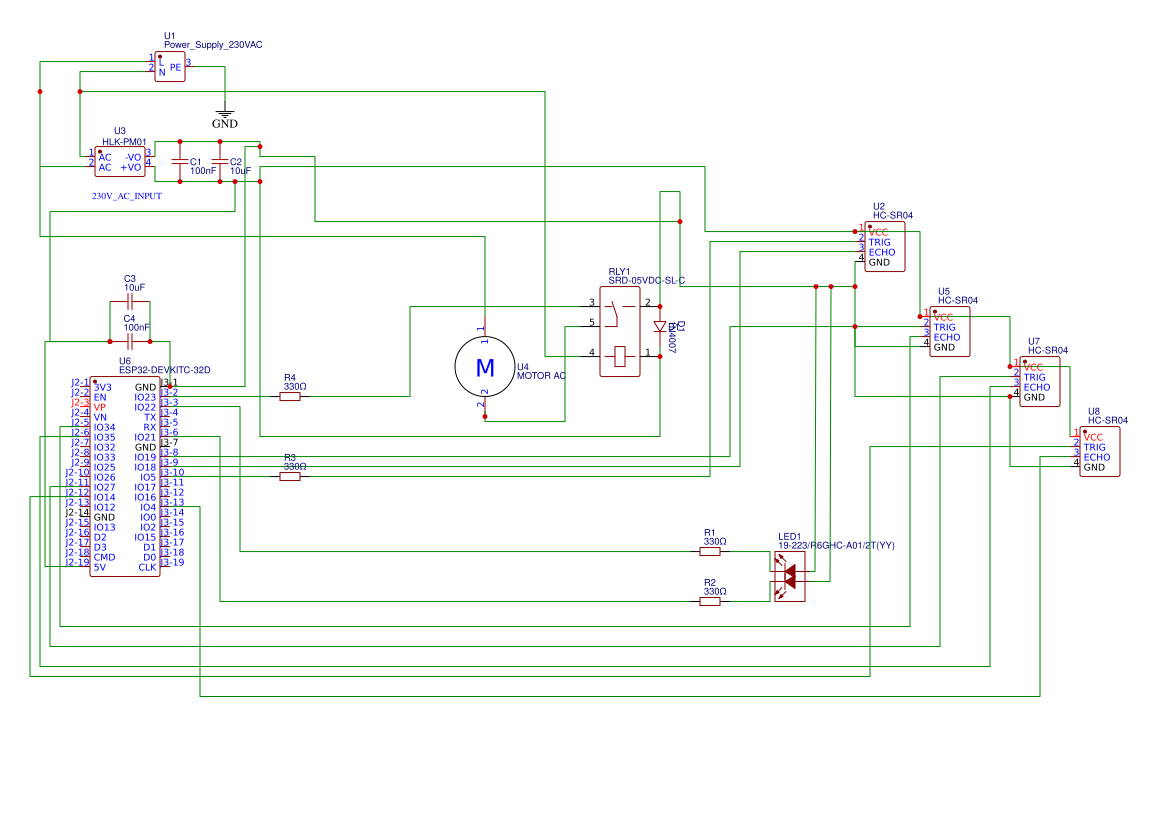1169x827 pixels.
Task: Click the IO5 pin label on ESP32
Action: (148, 477)
